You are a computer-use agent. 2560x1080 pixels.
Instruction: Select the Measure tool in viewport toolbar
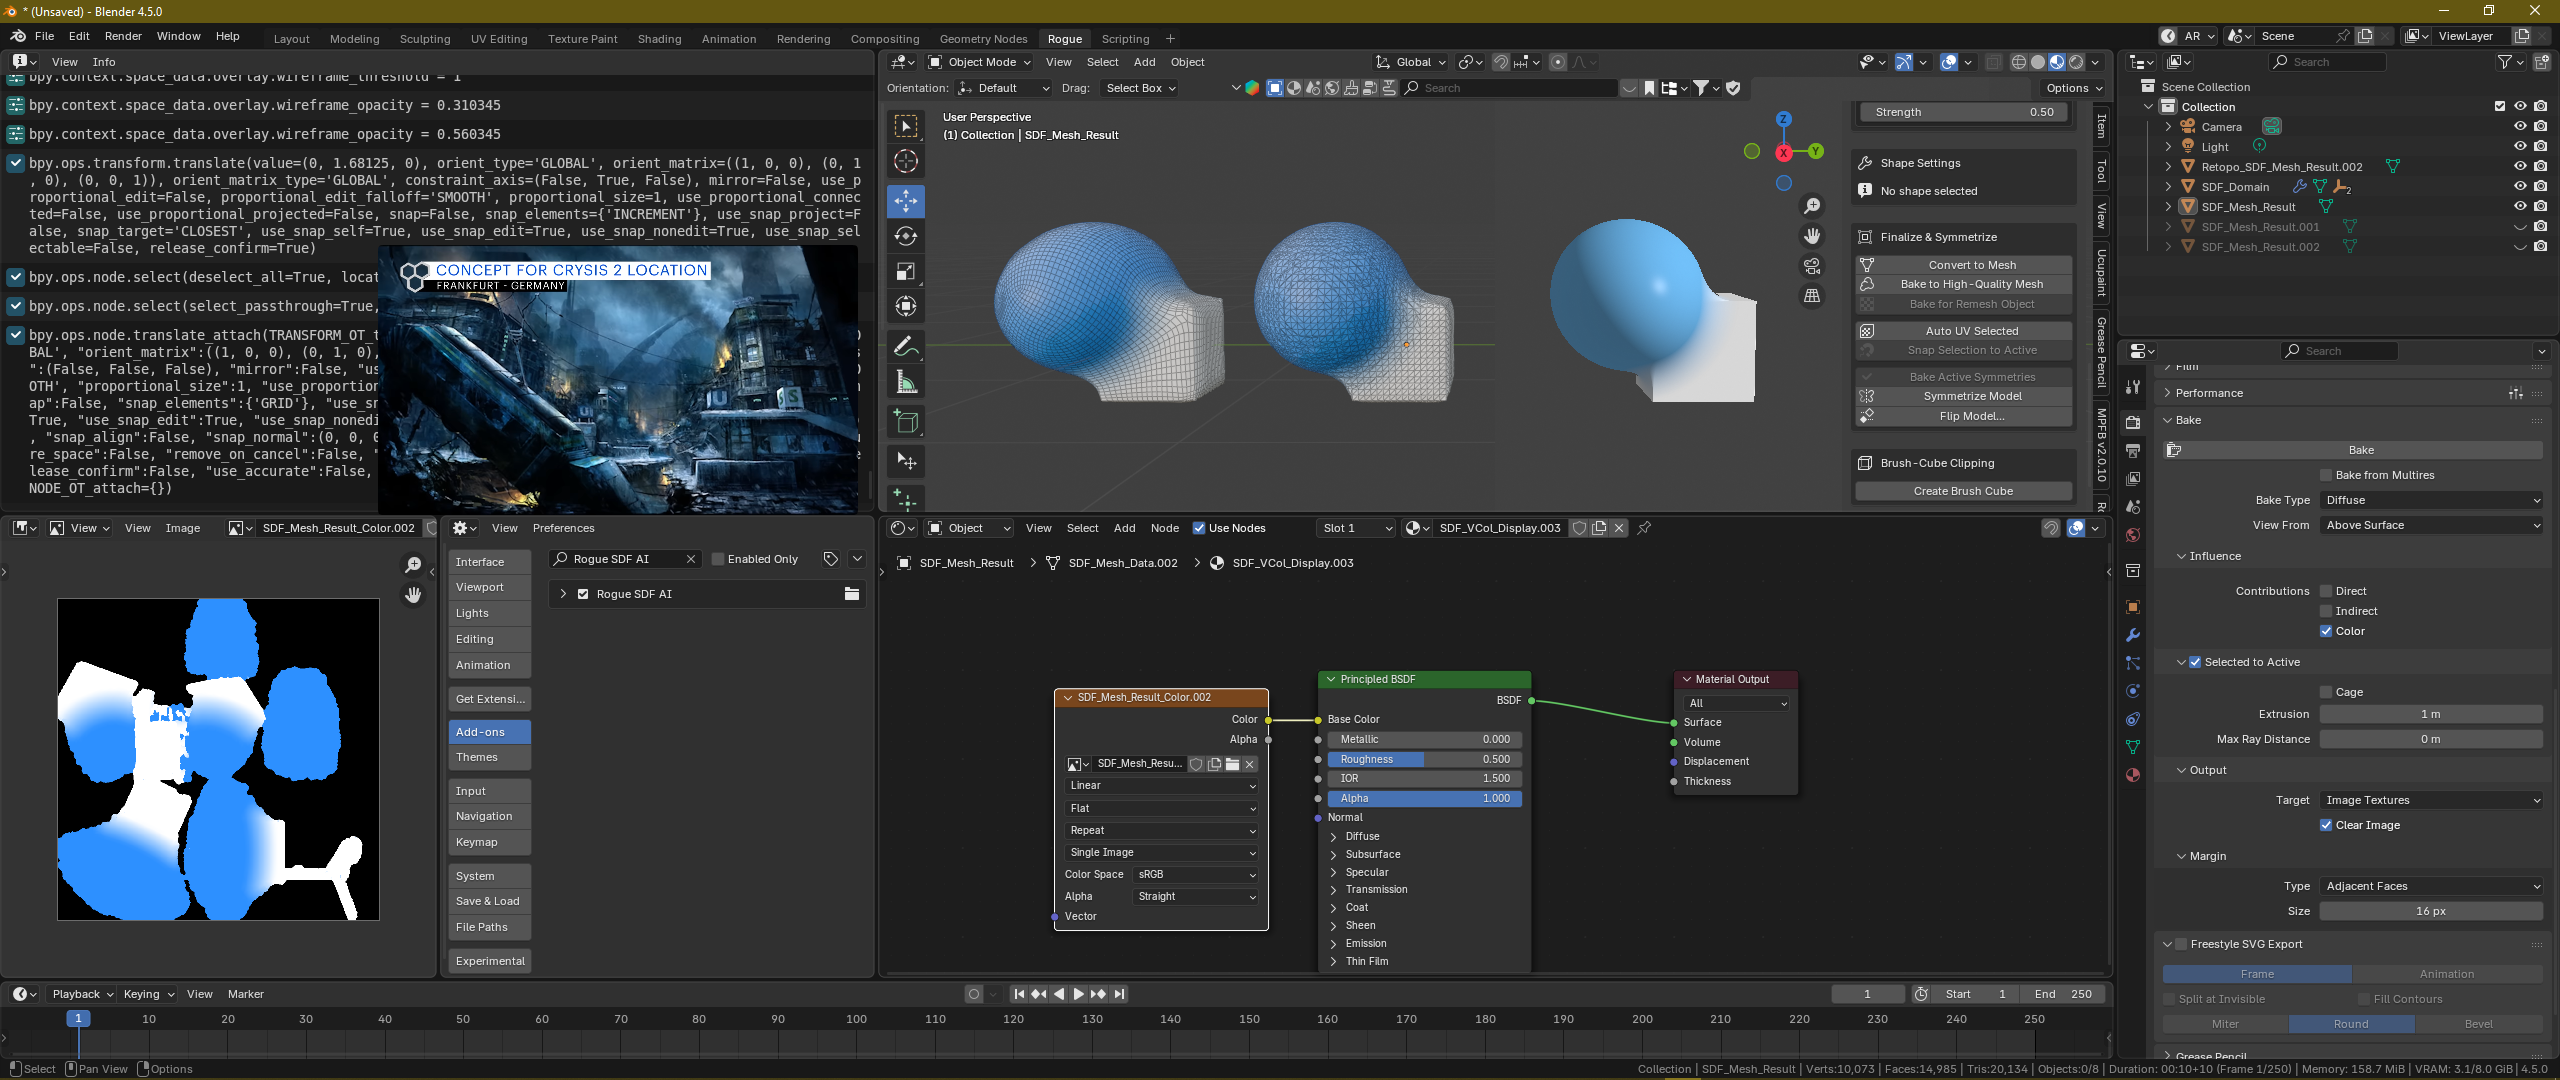click(x=906, y=383)
